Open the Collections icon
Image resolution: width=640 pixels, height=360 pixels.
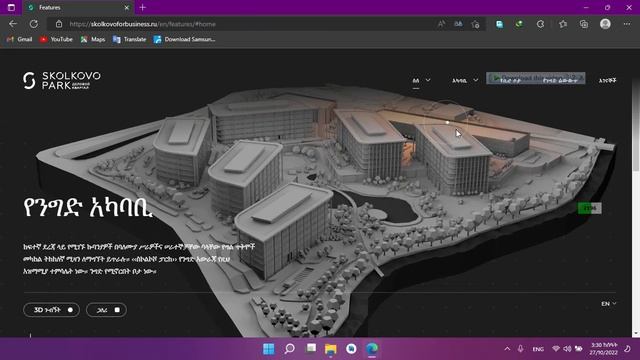[x=584, y=24]
